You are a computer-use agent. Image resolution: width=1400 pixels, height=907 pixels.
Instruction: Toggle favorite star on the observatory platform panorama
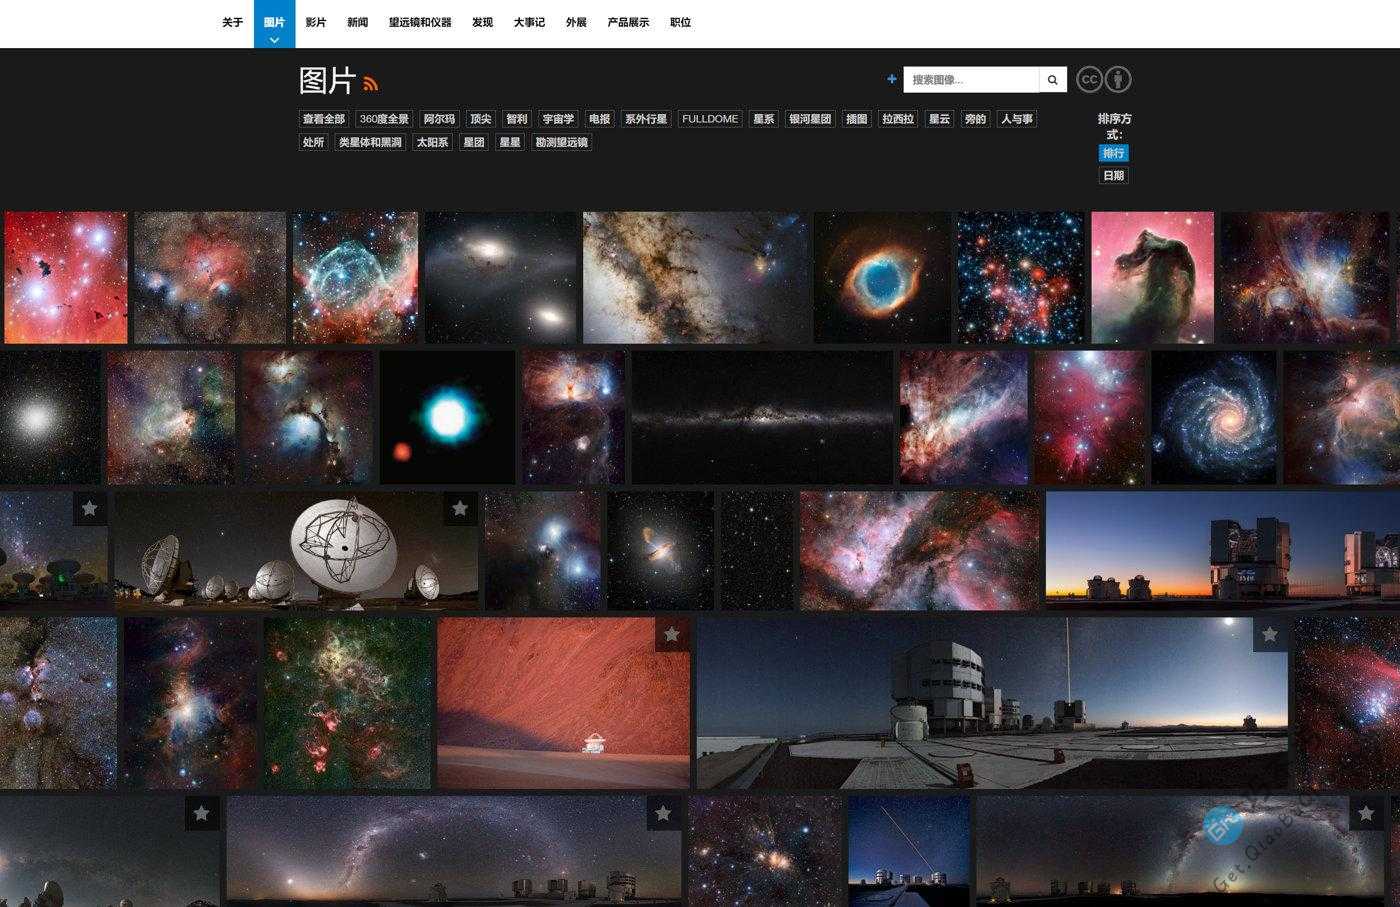point(1269,634)
